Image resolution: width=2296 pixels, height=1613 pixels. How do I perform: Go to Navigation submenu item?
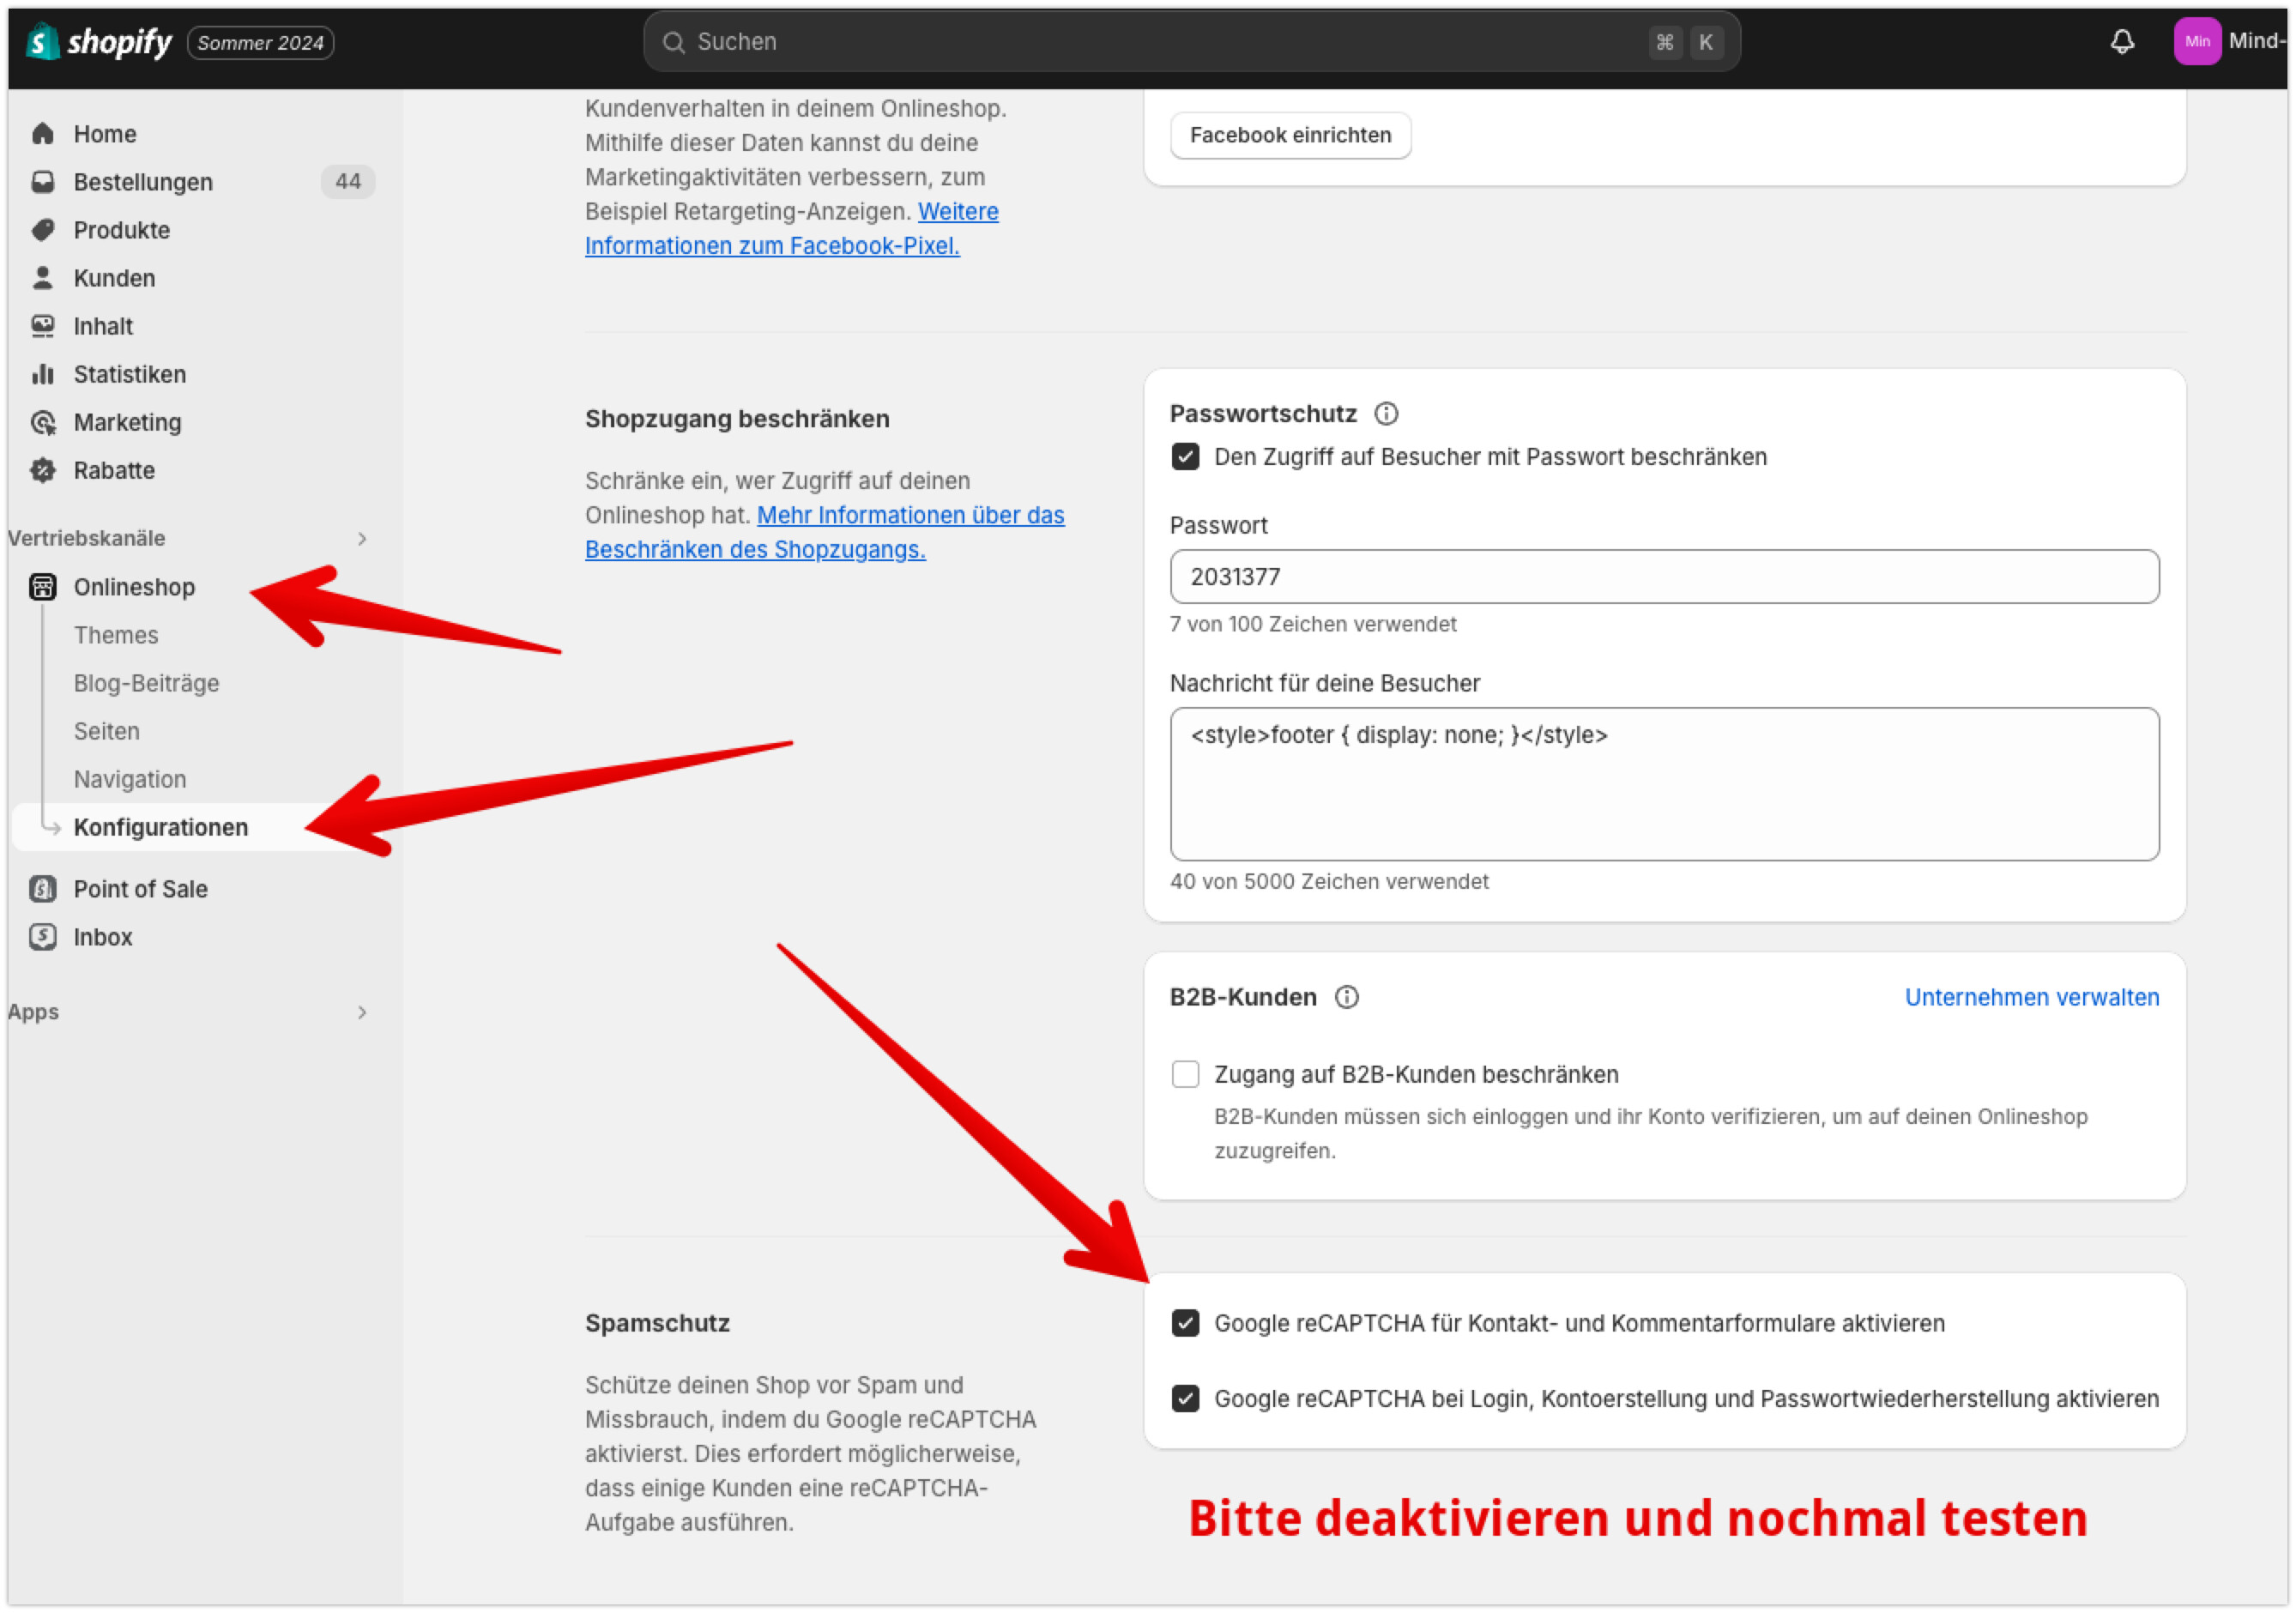click(x=130, y=779)
